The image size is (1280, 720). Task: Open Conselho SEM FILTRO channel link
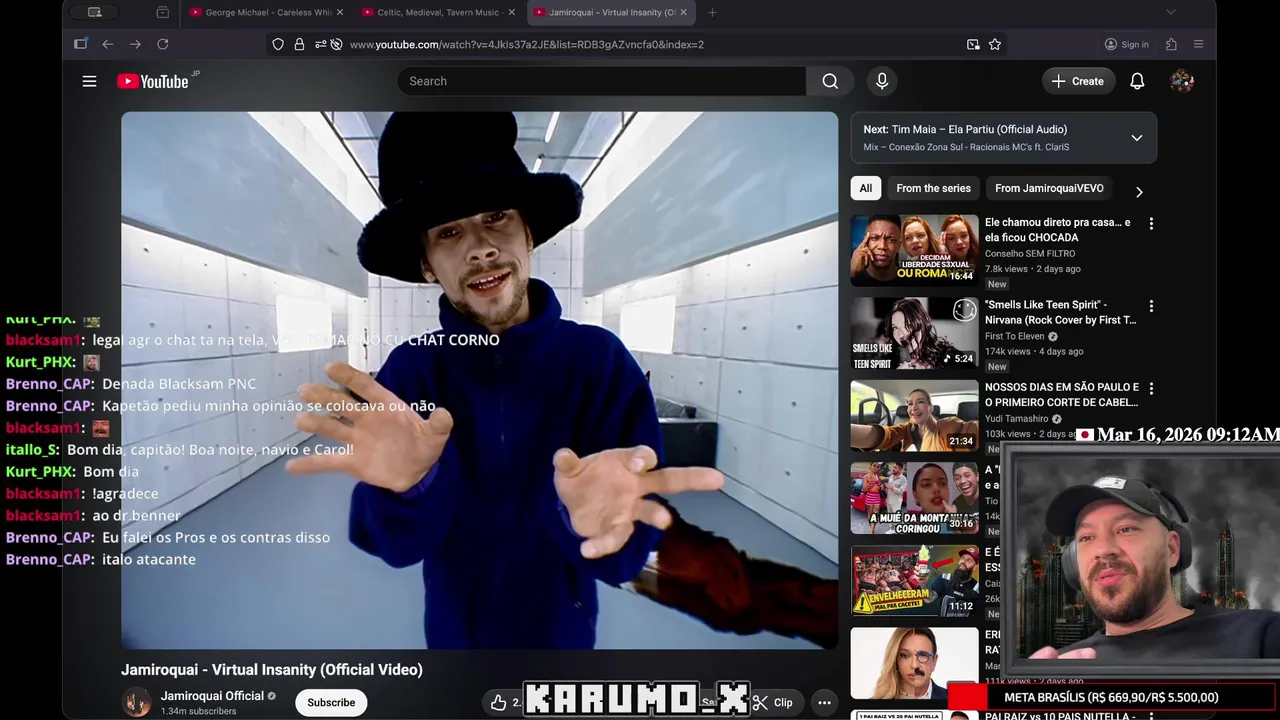1030,254
